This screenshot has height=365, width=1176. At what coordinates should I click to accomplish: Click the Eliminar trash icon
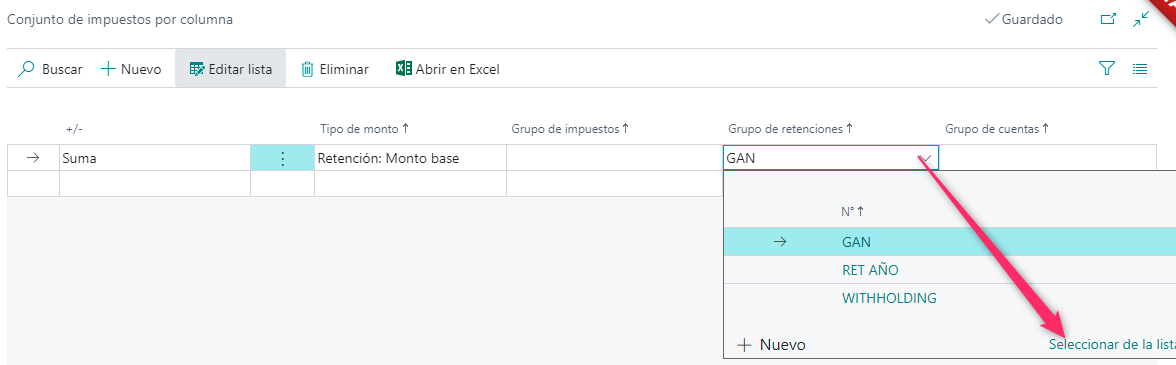coord(308,69)
